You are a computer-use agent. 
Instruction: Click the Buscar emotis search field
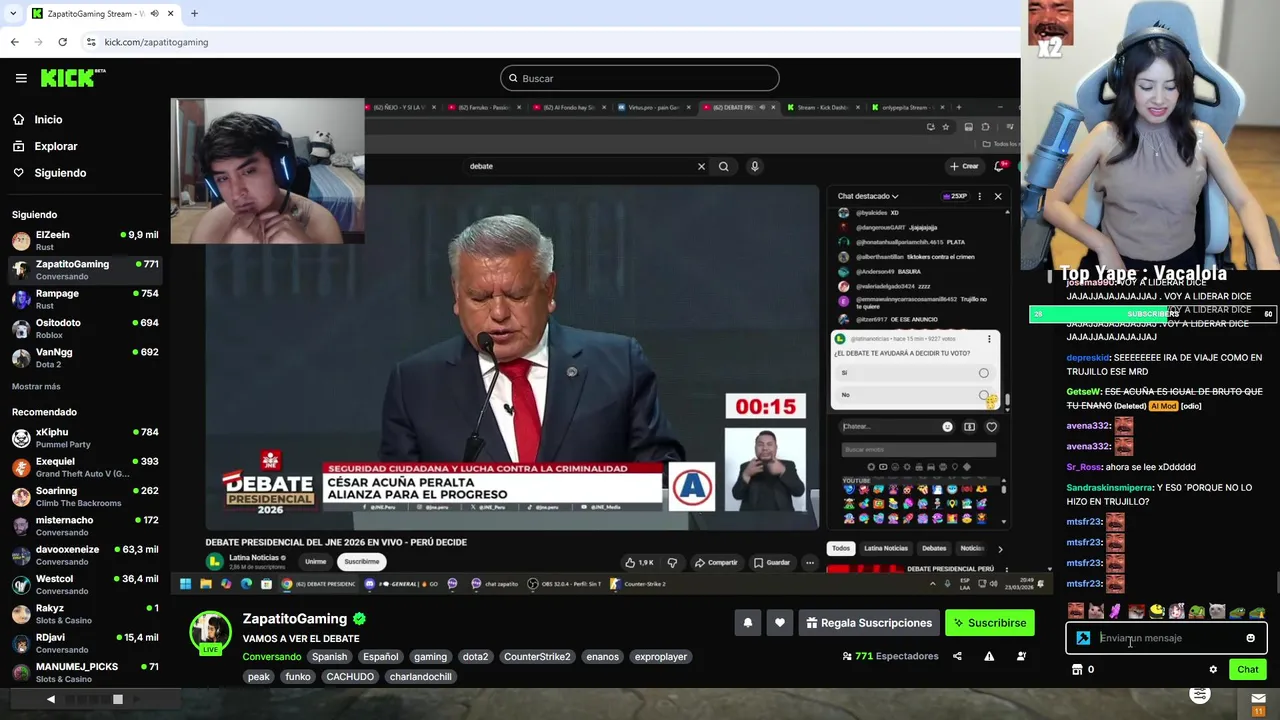[918, 449]
